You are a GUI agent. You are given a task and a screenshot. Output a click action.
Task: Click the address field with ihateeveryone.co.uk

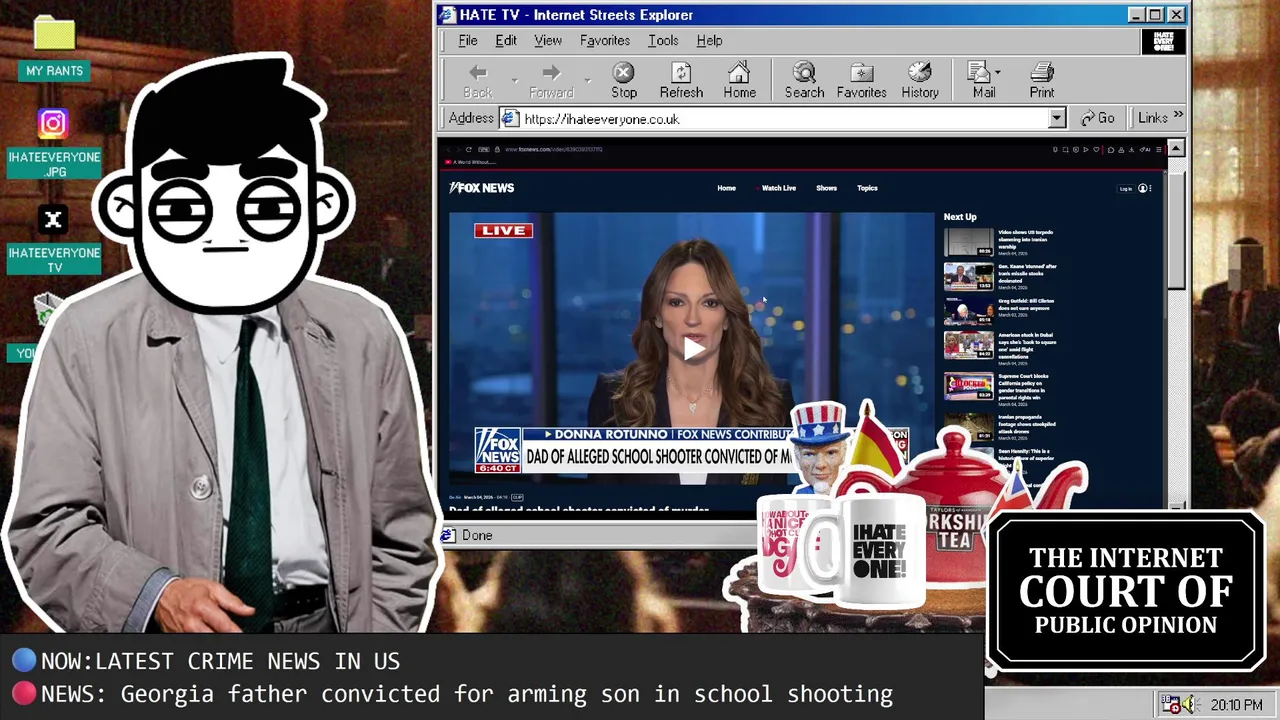pos(783,119)
